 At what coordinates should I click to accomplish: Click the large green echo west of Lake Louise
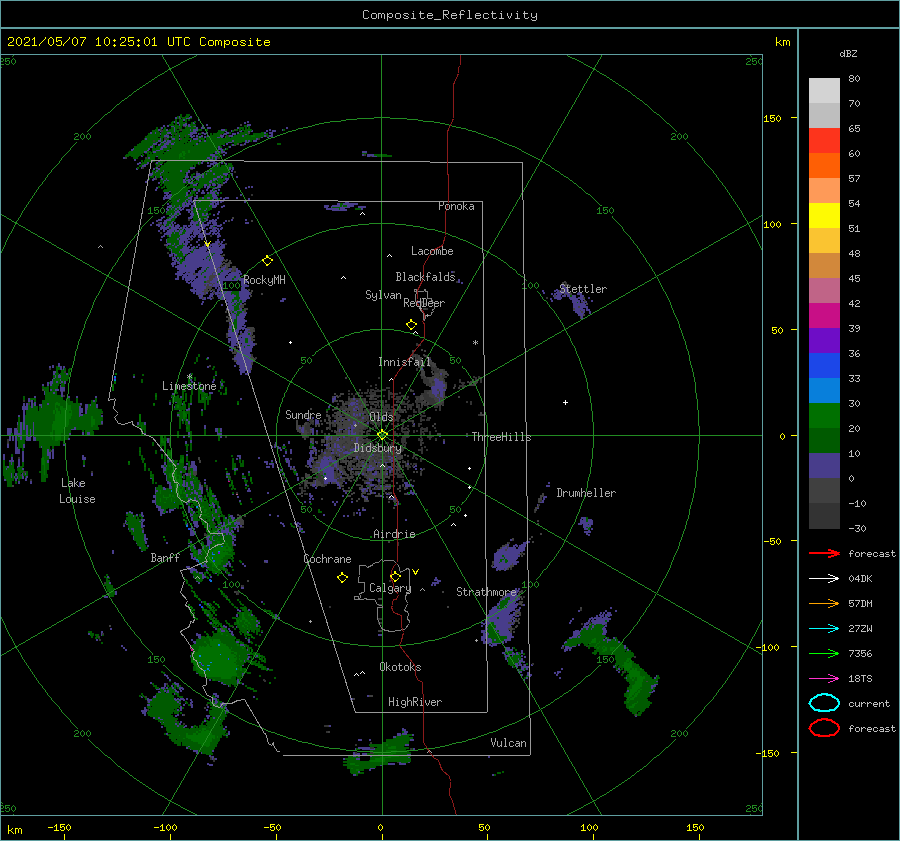click(52, 422)
